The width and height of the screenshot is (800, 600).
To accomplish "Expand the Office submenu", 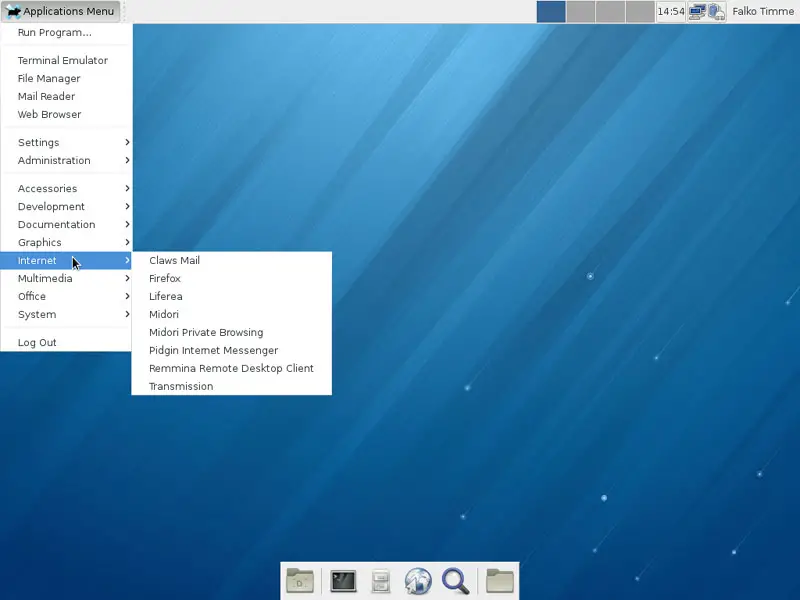I will coord(66,296).
